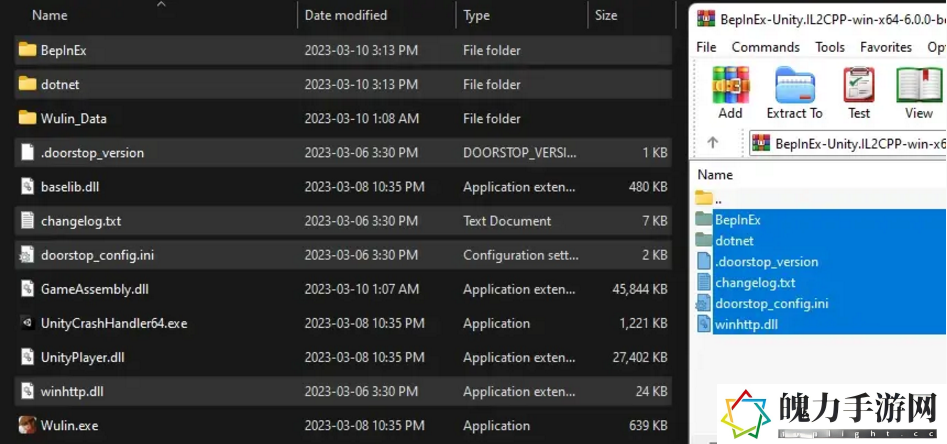
Task: Select the dotnet folder icon in Explorer
Action: (27, 84)
